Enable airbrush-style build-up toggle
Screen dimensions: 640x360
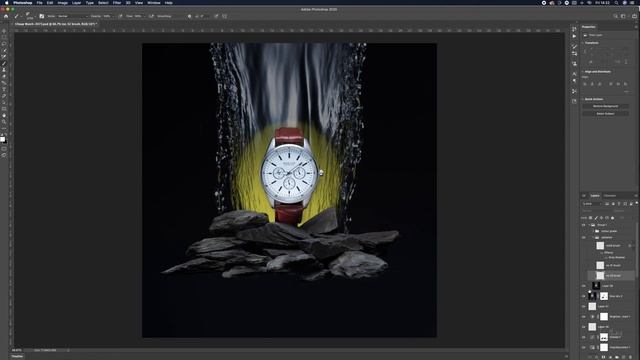pos(151,16)
